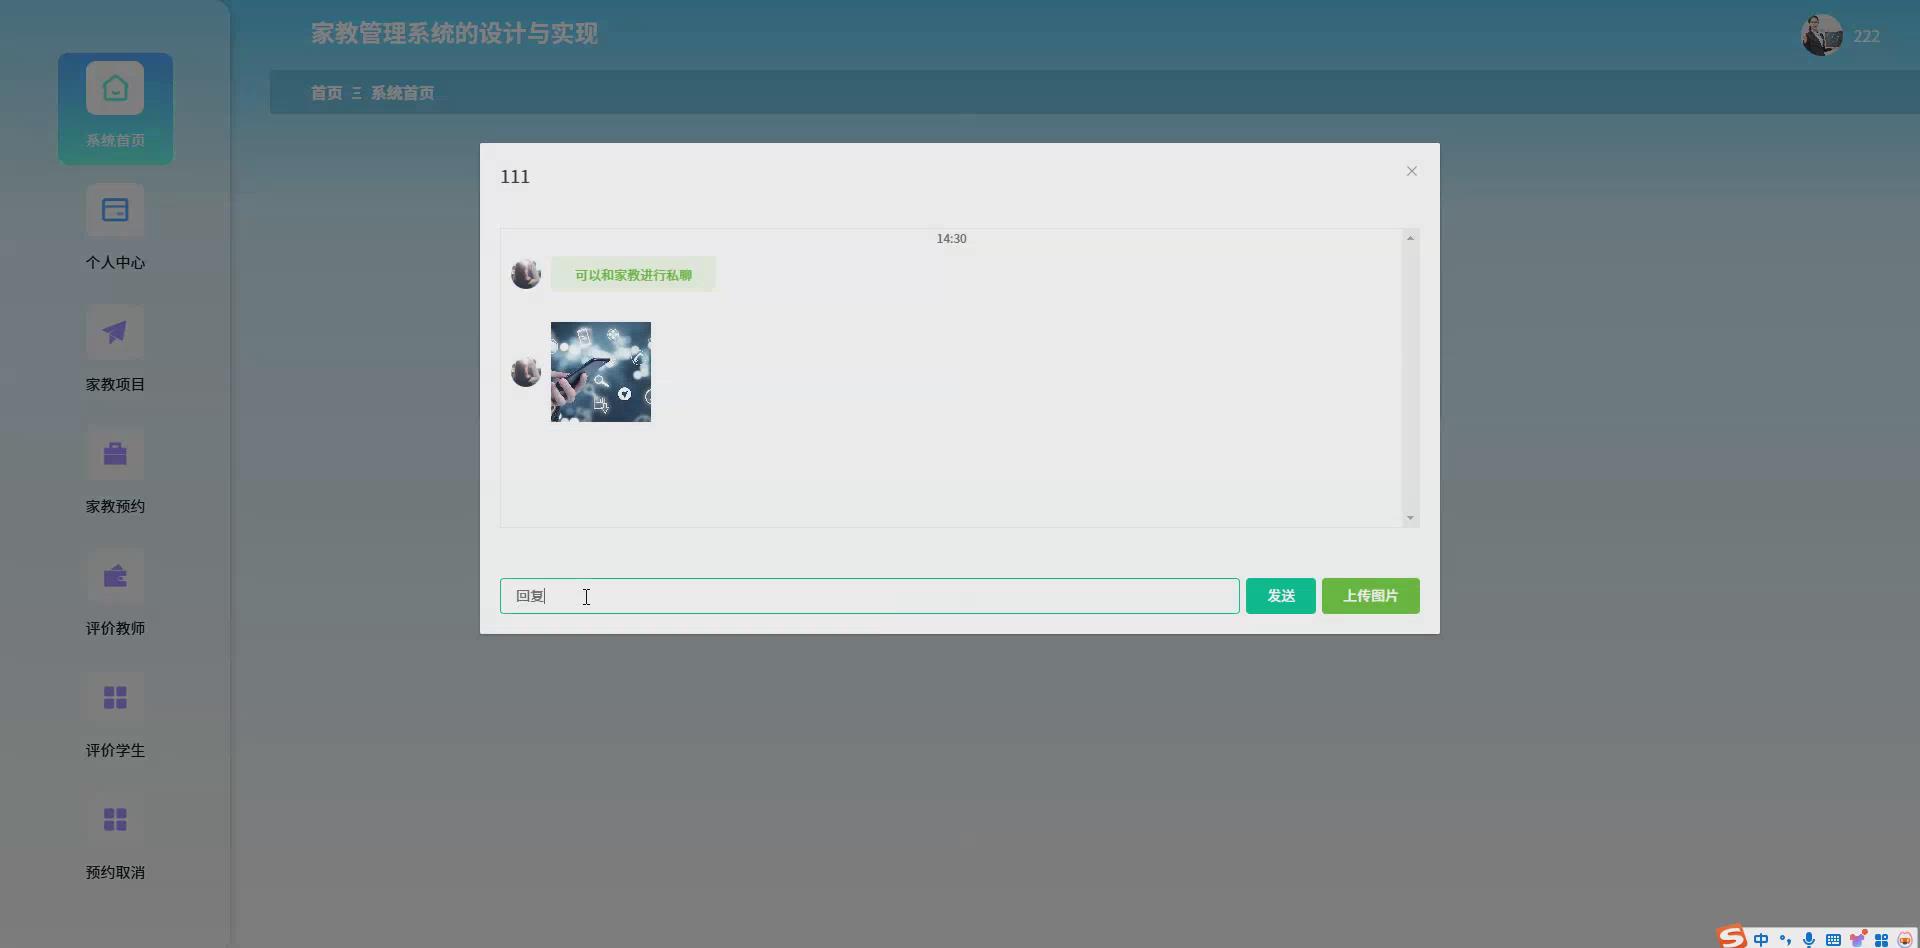Click the reply input box
The height and width of the screenshot is (948, 1920).
tap(869, 595)
